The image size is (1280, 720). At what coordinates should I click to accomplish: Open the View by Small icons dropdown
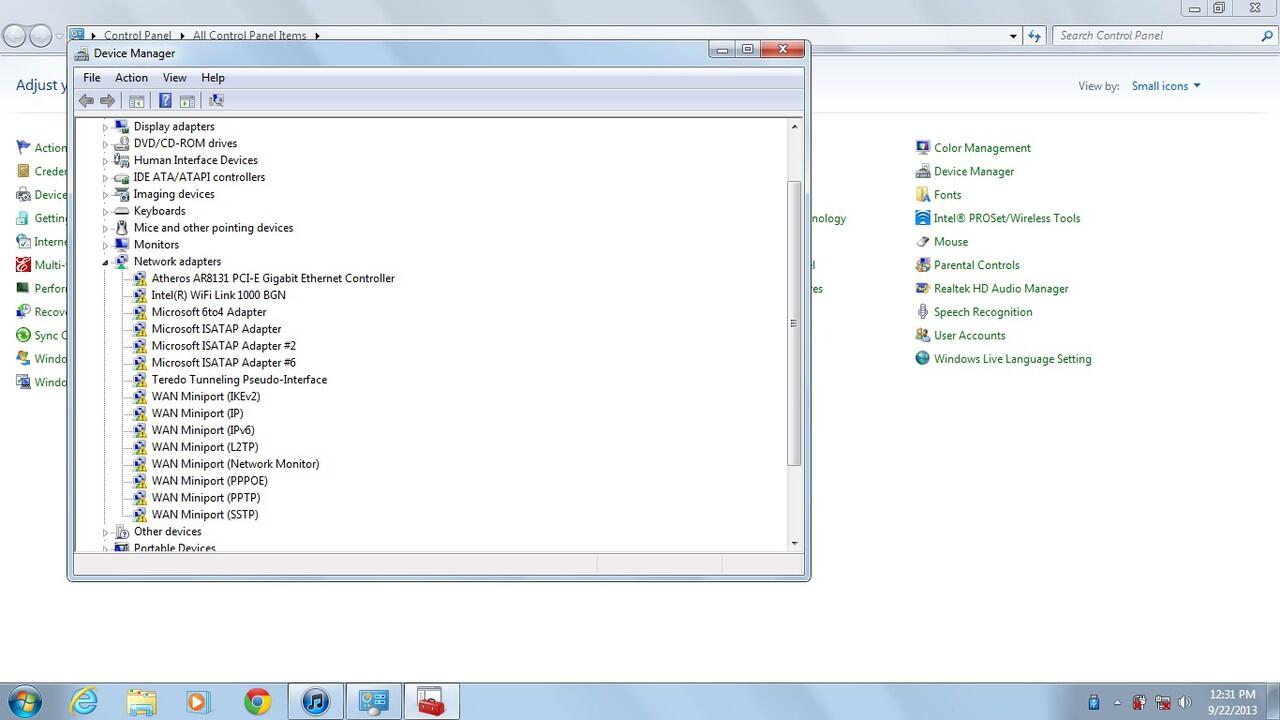1166,86
